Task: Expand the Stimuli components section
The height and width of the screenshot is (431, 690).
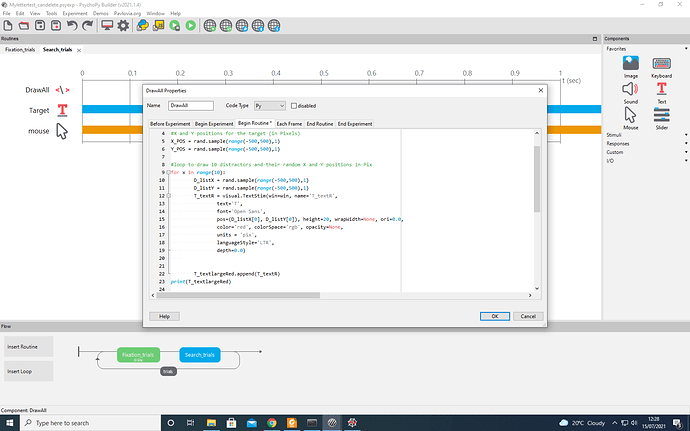Action: pyautogui.click(x=645, y=135)
